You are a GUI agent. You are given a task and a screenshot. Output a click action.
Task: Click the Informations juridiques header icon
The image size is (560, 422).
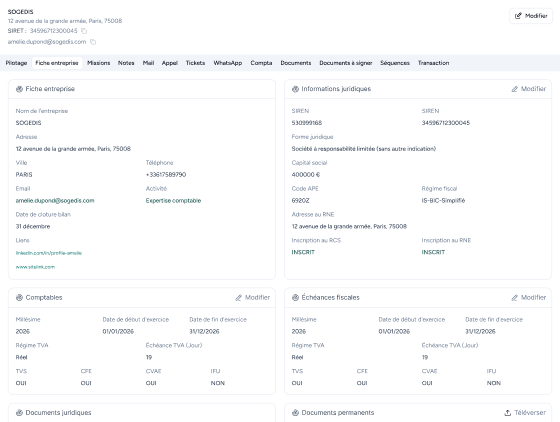tap(295, 89)
